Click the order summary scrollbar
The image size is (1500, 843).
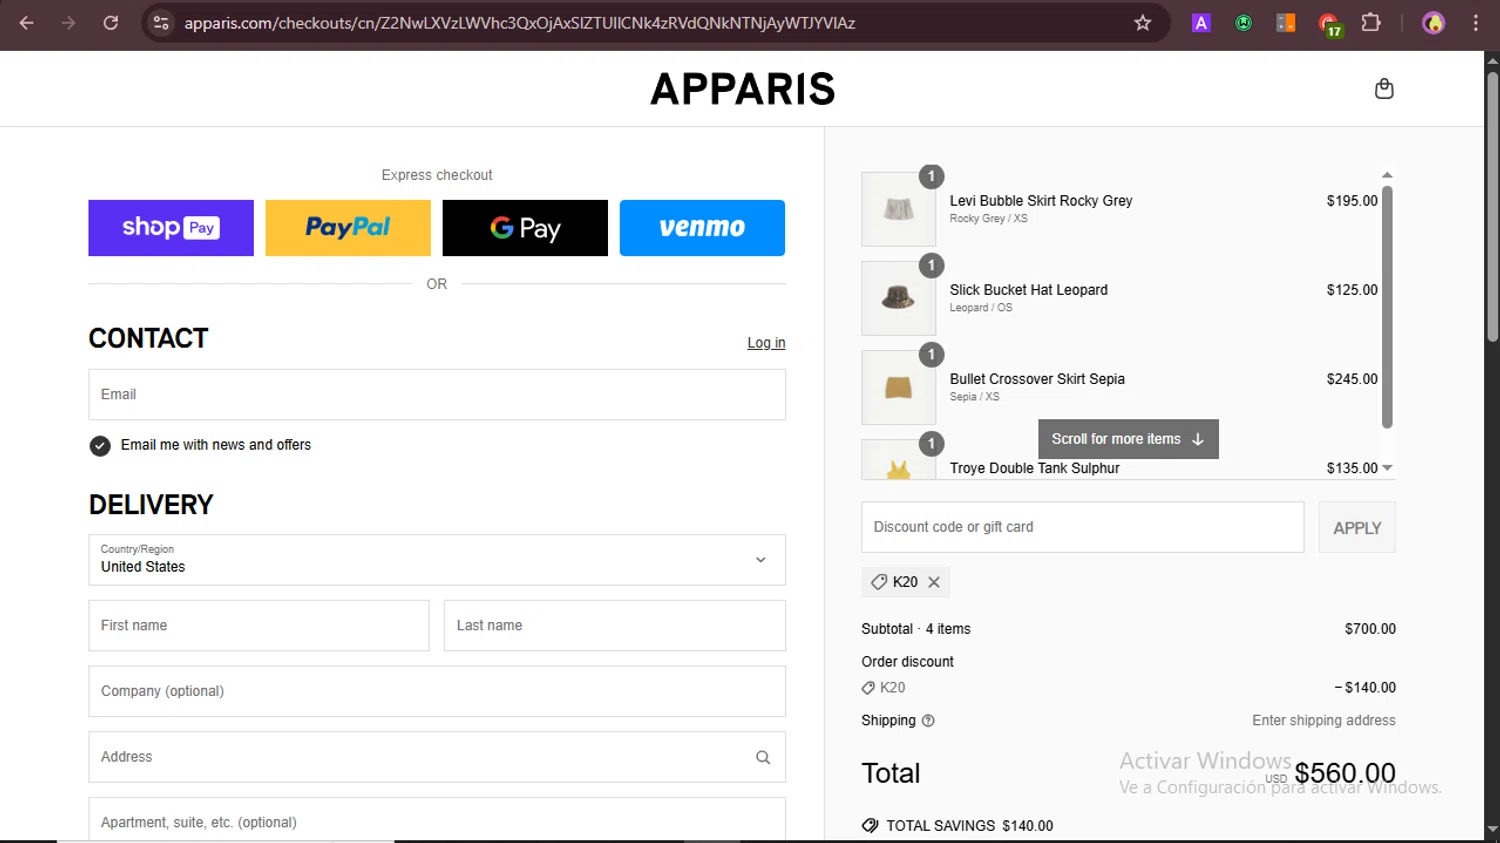click(1387, 307)
